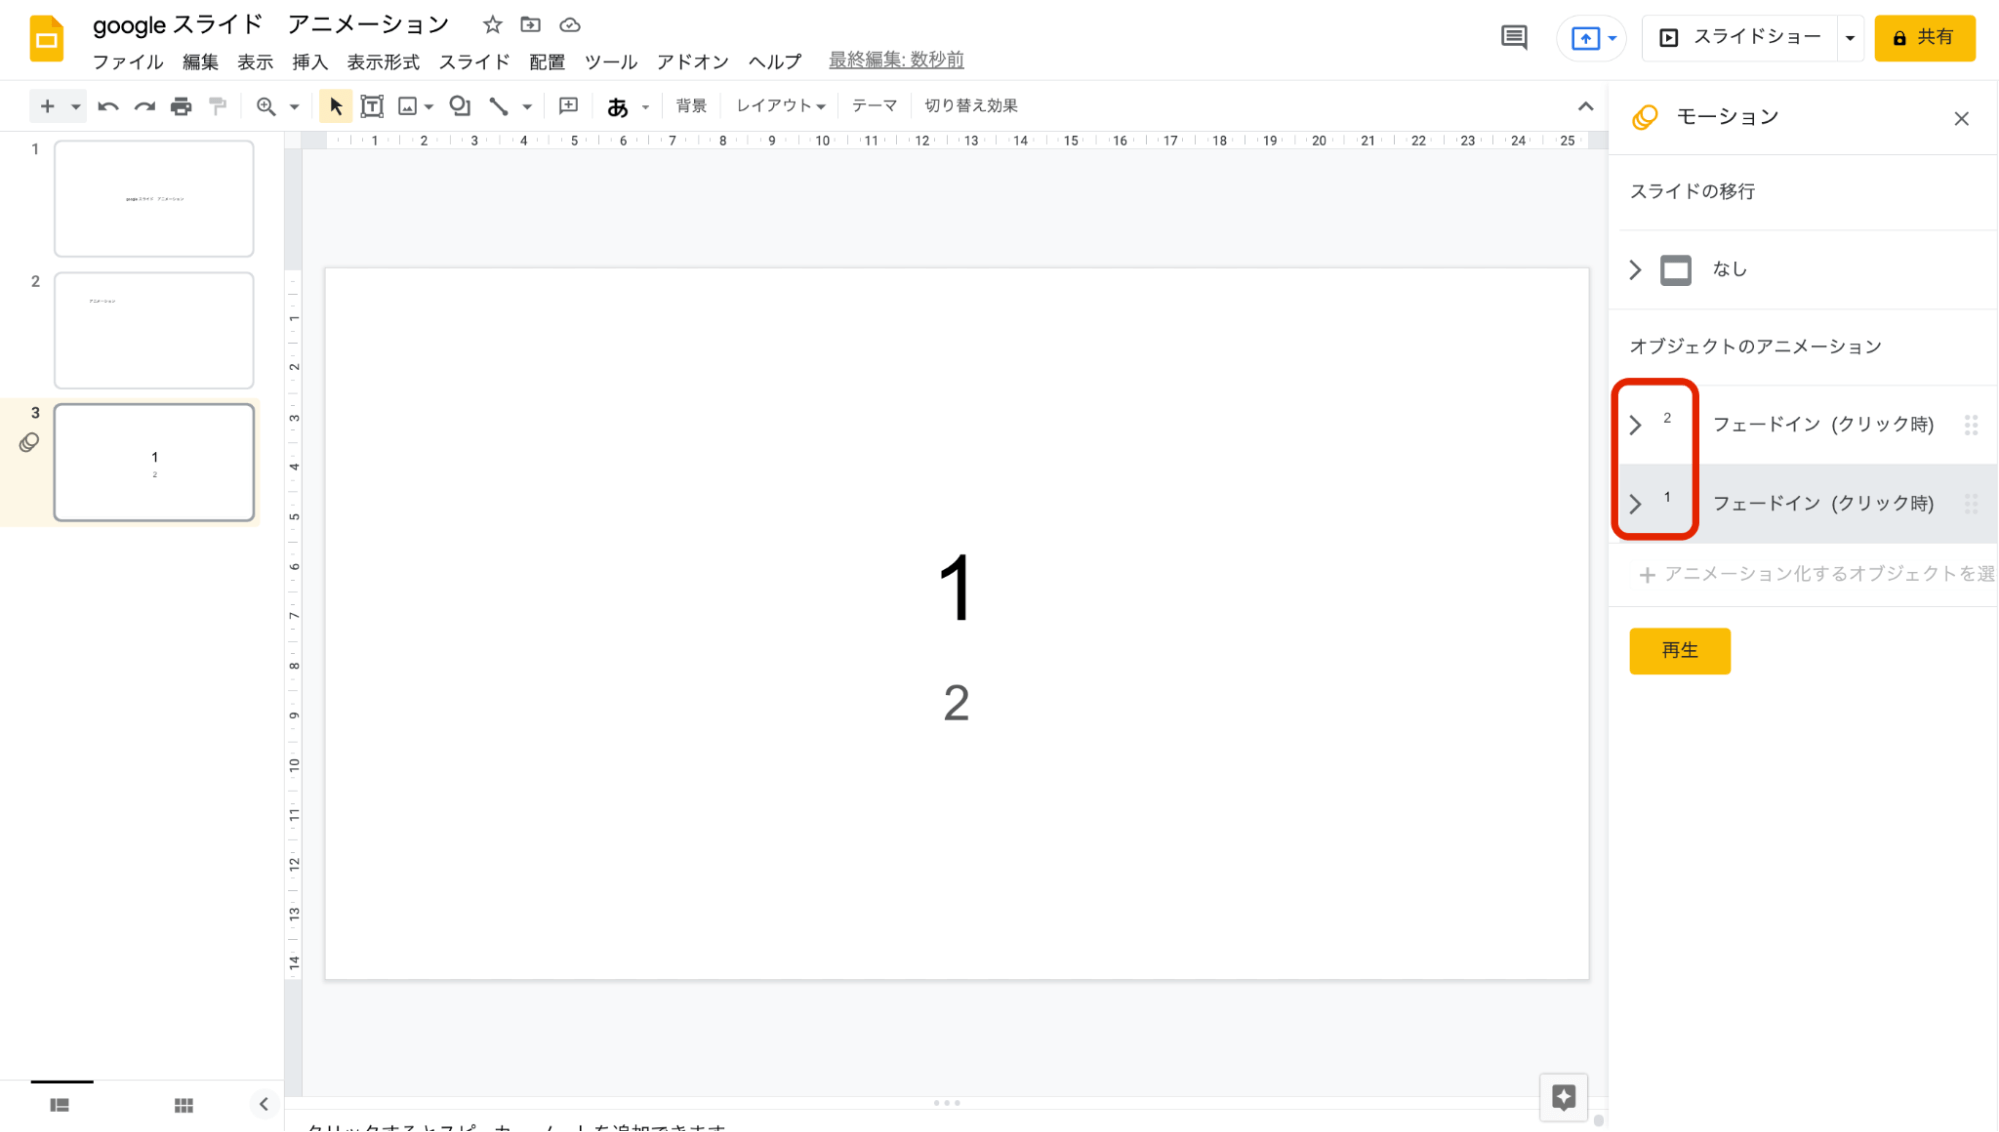The height and width of the screenshot is (1132, 1999).
Task: Click the zoom magnifier tool
Action: pyautogui.click(x=266, y=106)
